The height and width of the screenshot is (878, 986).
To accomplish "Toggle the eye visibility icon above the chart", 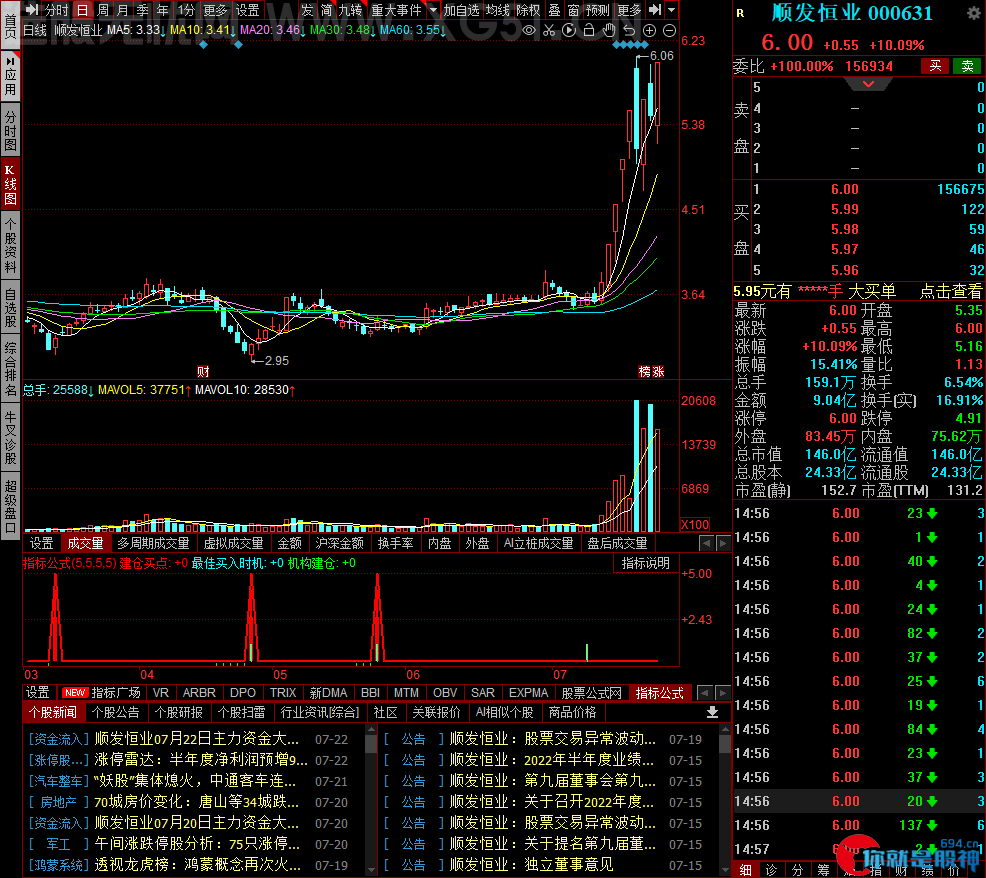I will click(529, 30).
